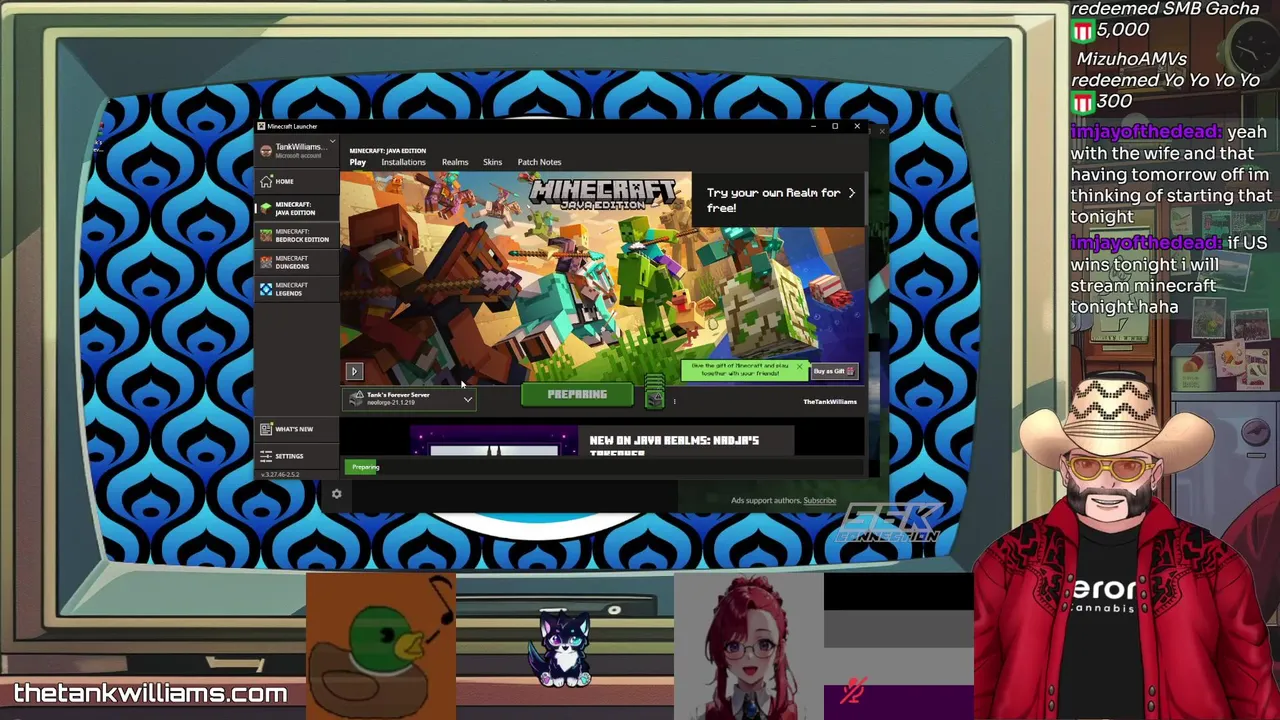Image resolution: width=1280 pixels, height=720 pixels.
Task: Maximize the Minecraft Launcher window
Action: pyautogui.click(x=835, y=126)
